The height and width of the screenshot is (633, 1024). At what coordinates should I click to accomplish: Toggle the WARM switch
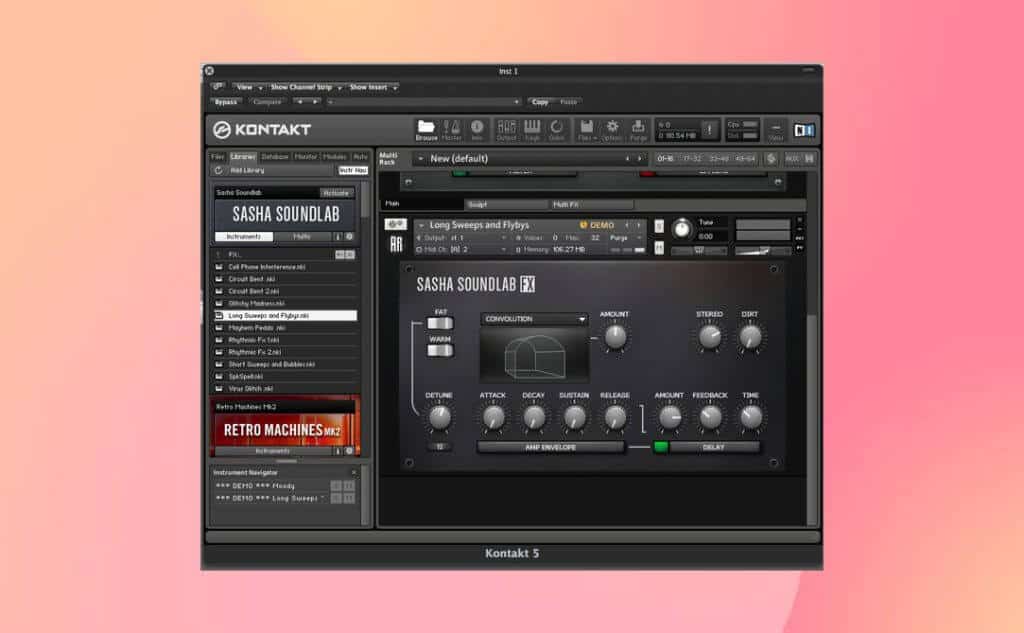[440, 350]
